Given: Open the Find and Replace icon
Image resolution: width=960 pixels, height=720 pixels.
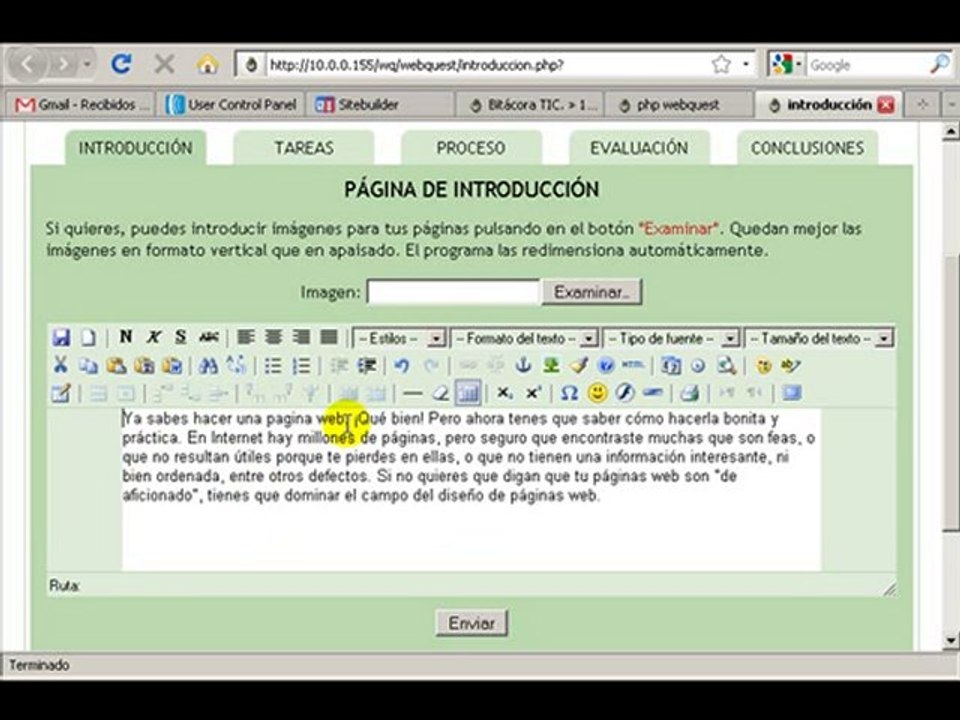Looking at the screenshot, I should click(x=236, y=366).
